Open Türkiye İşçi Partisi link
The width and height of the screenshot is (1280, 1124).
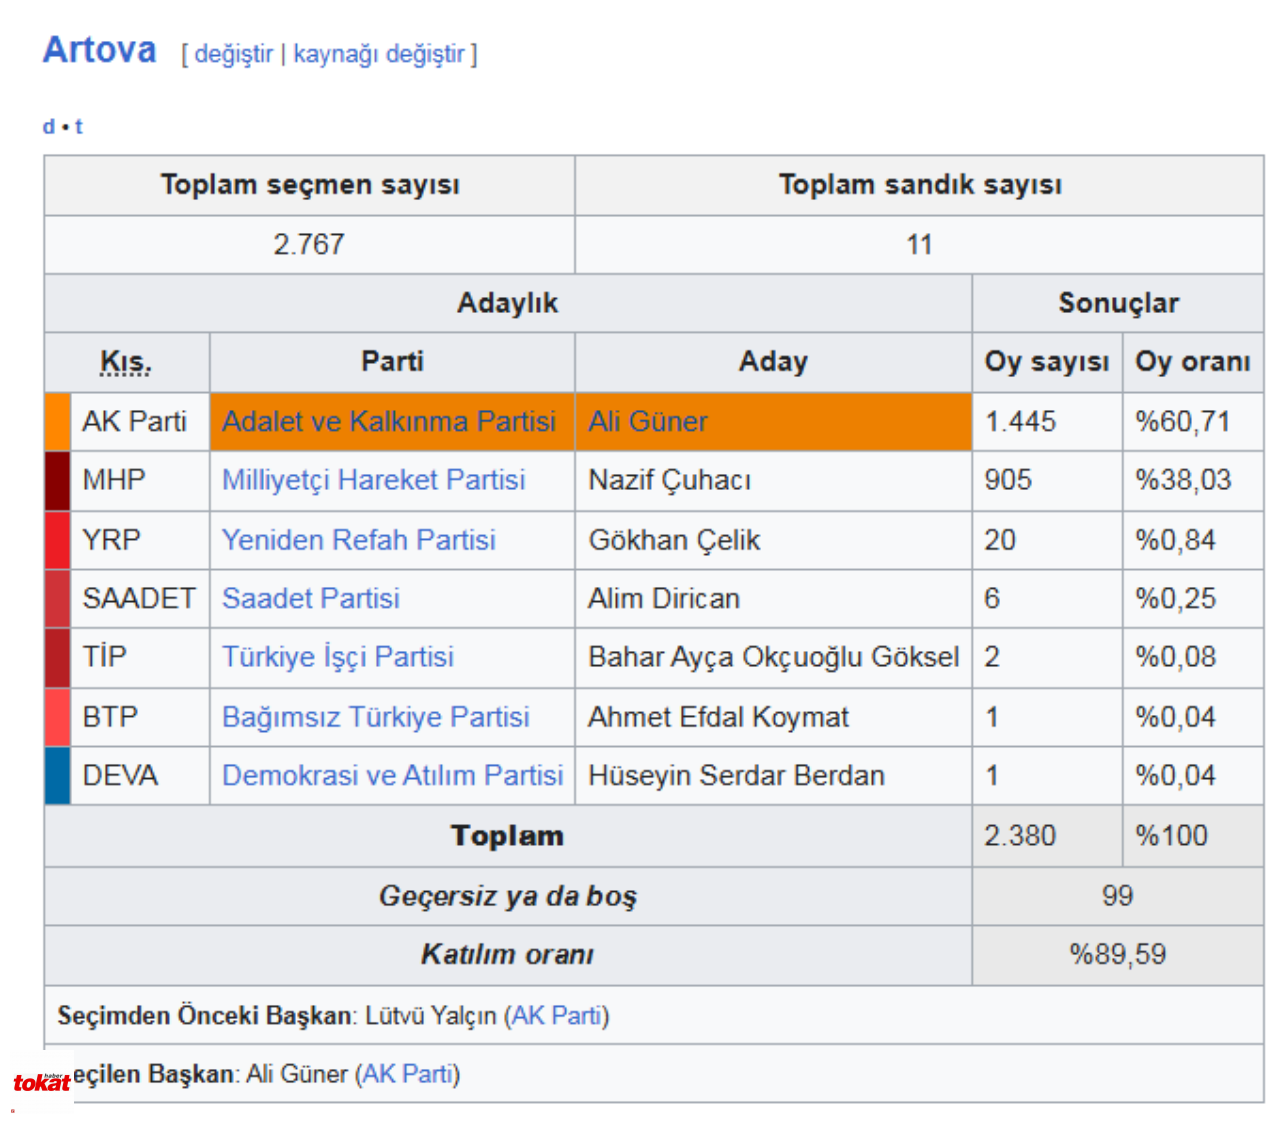pyautogui.click(x=338, y=657)
